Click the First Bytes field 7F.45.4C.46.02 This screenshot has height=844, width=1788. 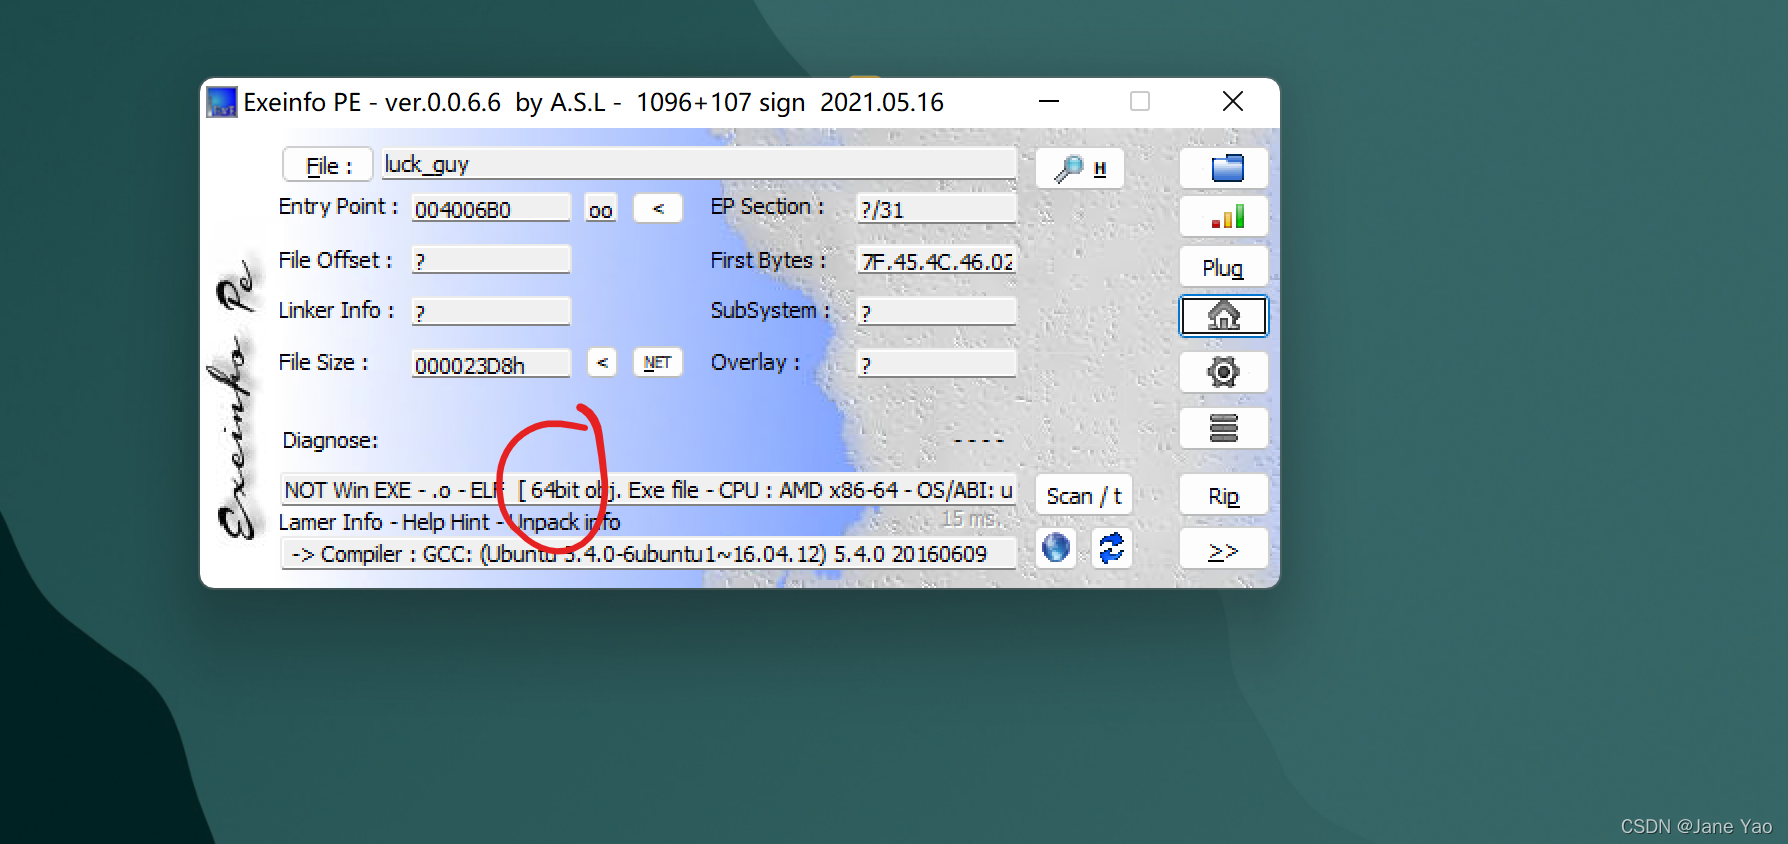[936, 260]
